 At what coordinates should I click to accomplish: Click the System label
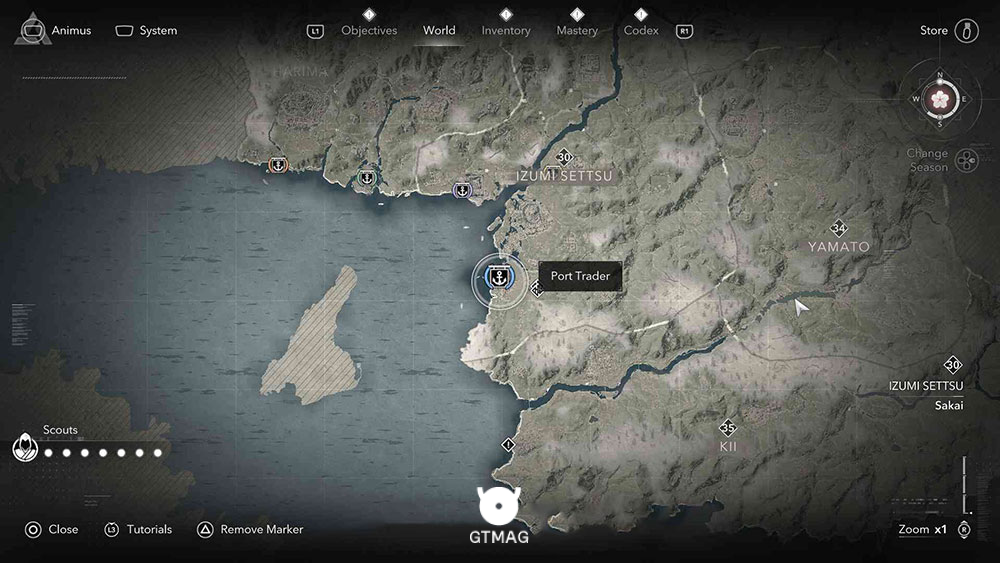(158, 31)
